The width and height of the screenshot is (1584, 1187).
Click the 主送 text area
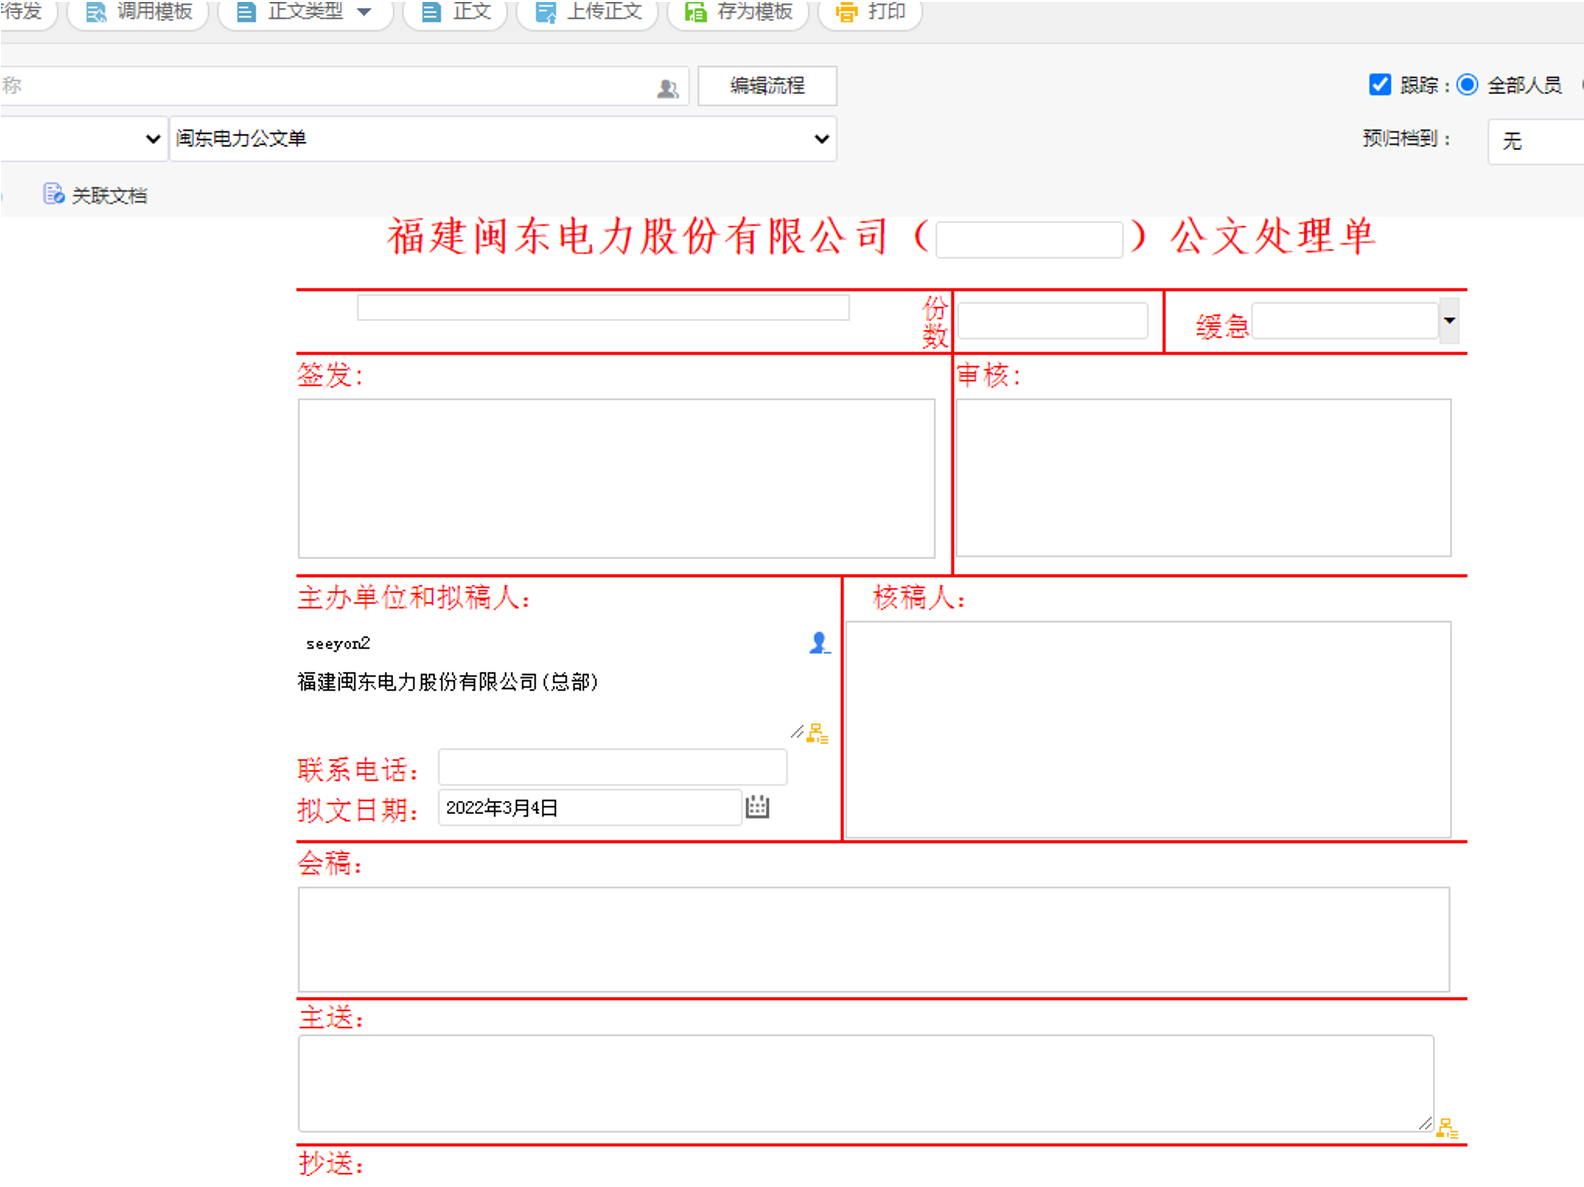click(x=866, y=1084)
